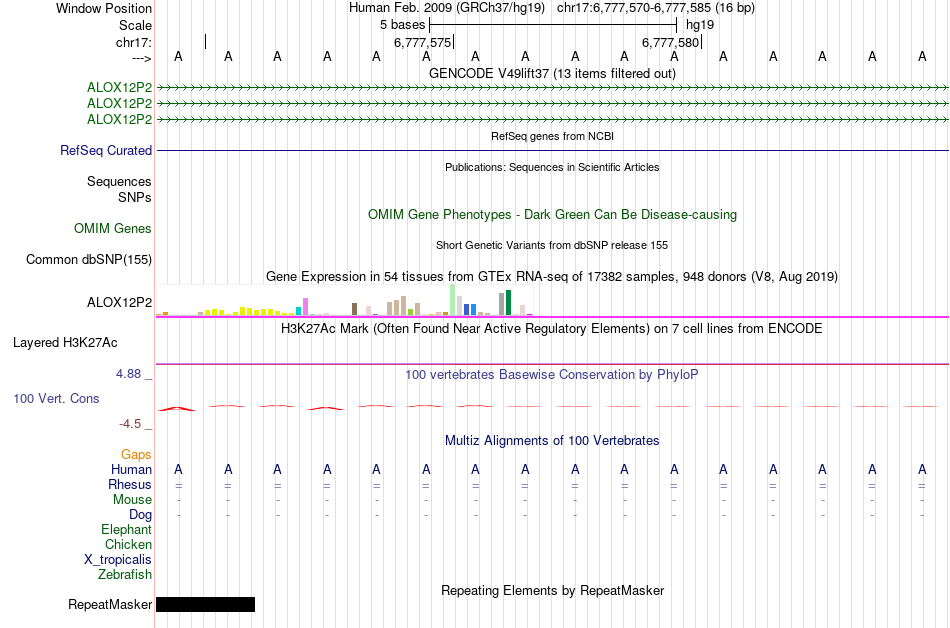Select the second ALOX12P2 gene label
Viewport: 950px width, 628px height.
point(119,104)
